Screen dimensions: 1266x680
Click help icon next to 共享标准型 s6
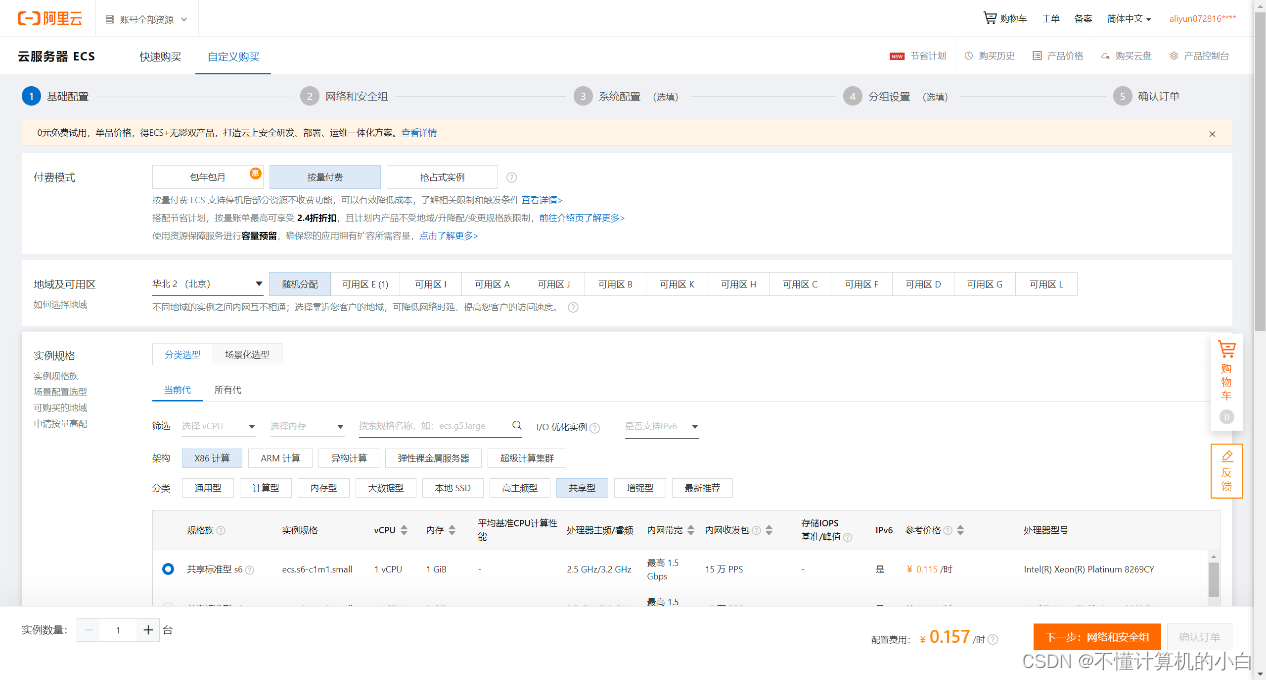(250, 570)
